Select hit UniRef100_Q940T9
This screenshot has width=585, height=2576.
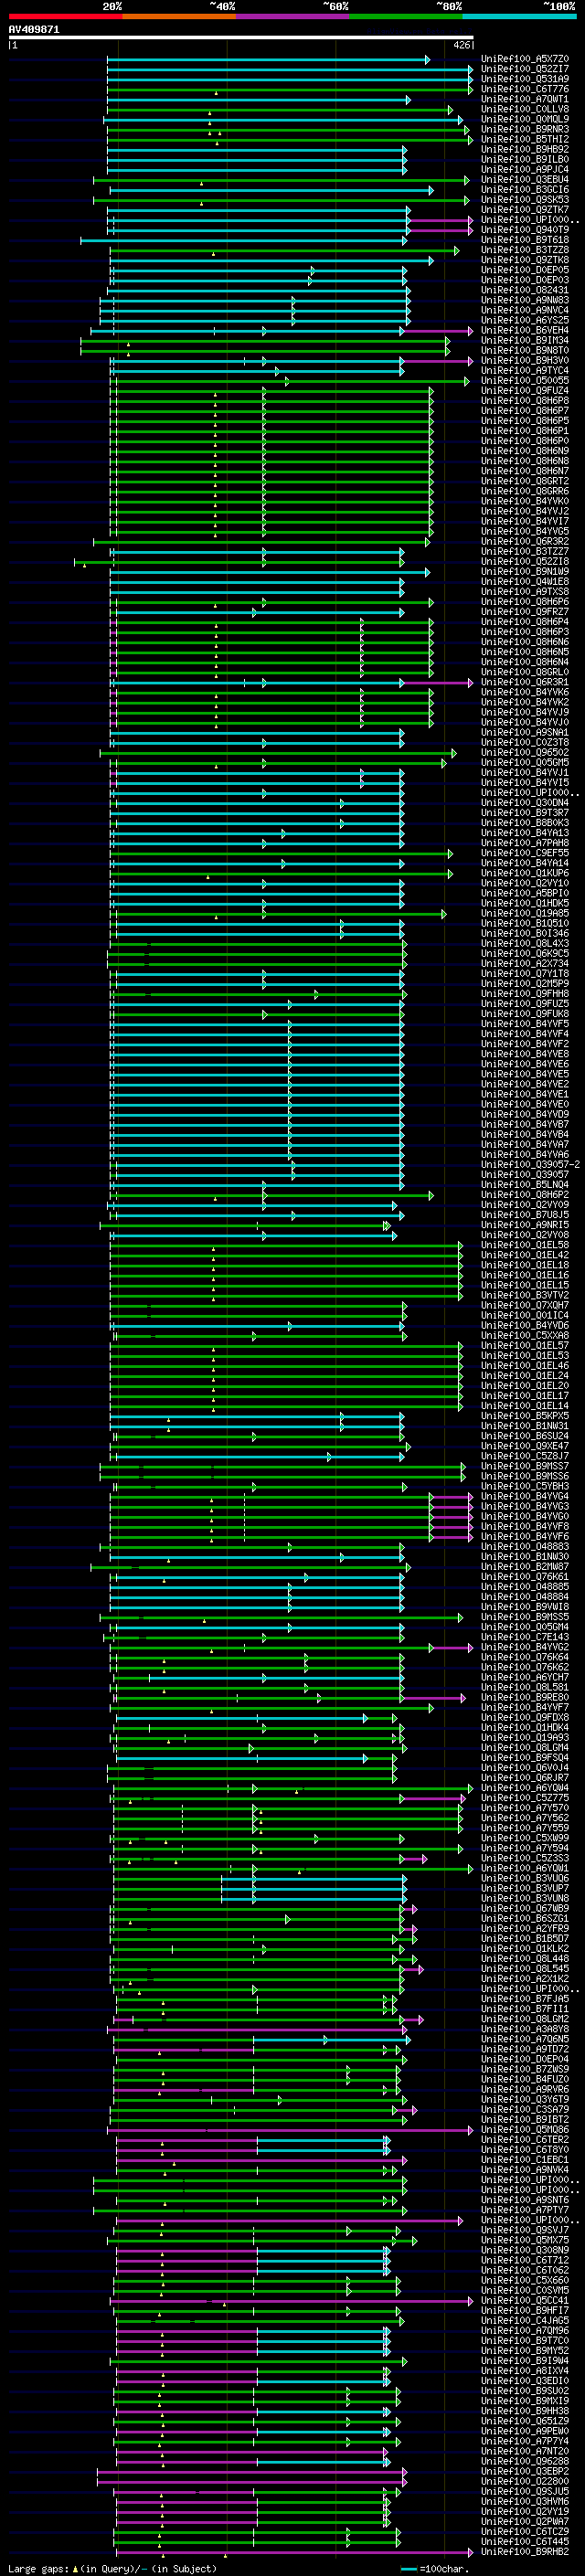pyautogui.click(x=525, y=230)
